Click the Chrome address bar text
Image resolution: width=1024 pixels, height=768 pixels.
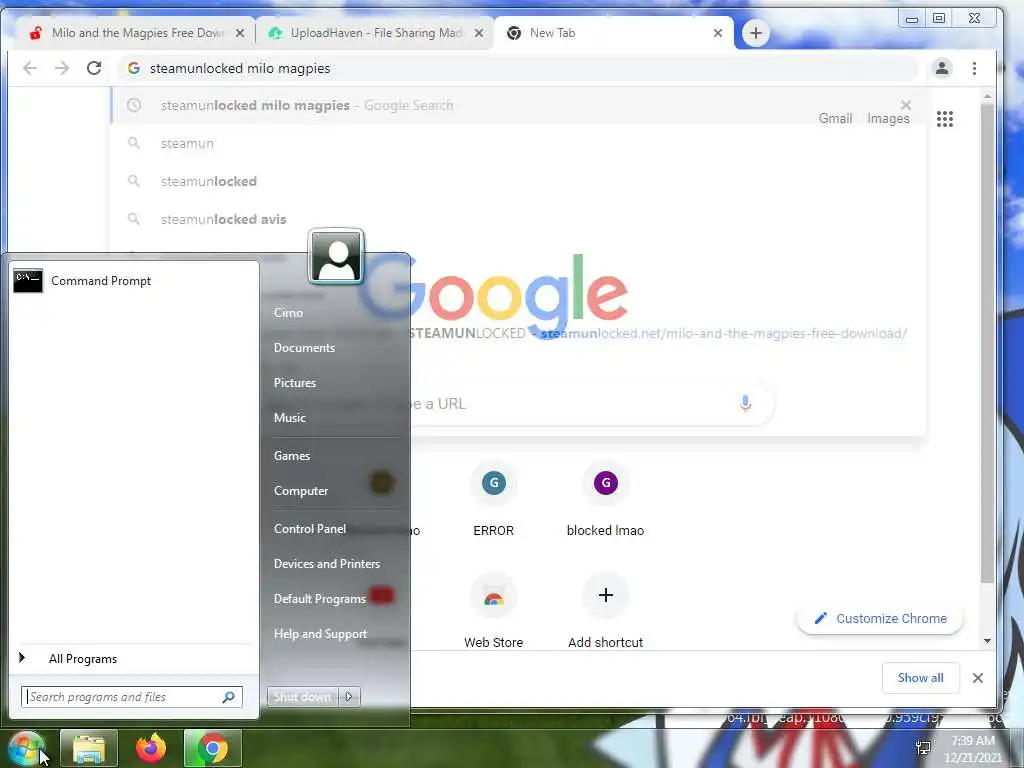(240, 68)
